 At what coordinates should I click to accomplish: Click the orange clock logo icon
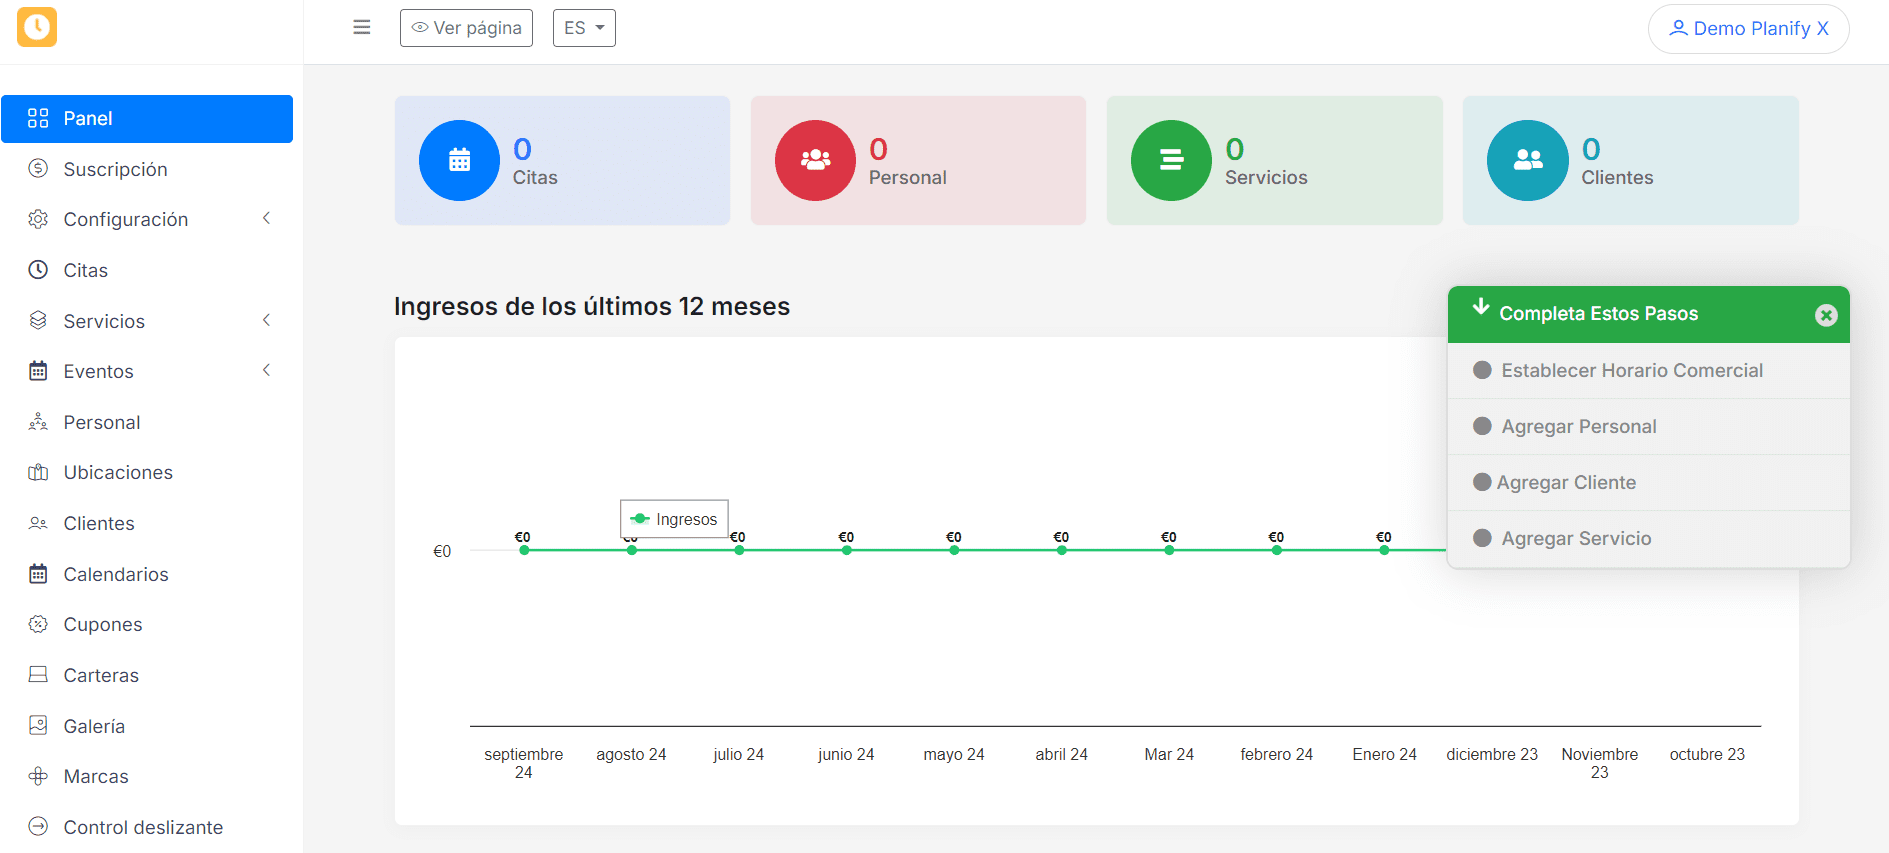(37, 27)
